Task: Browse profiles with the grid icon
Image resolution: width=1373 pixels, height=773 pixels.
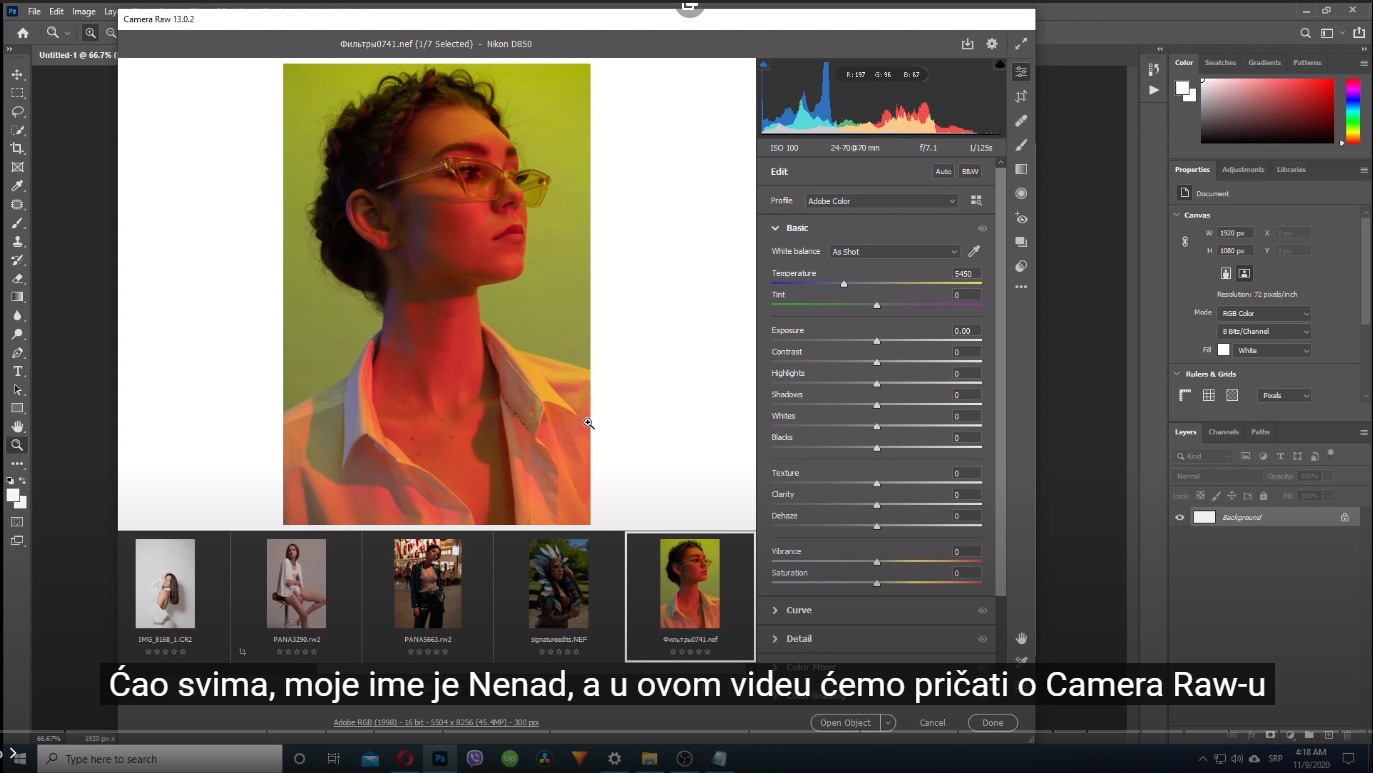Action: 976,201
